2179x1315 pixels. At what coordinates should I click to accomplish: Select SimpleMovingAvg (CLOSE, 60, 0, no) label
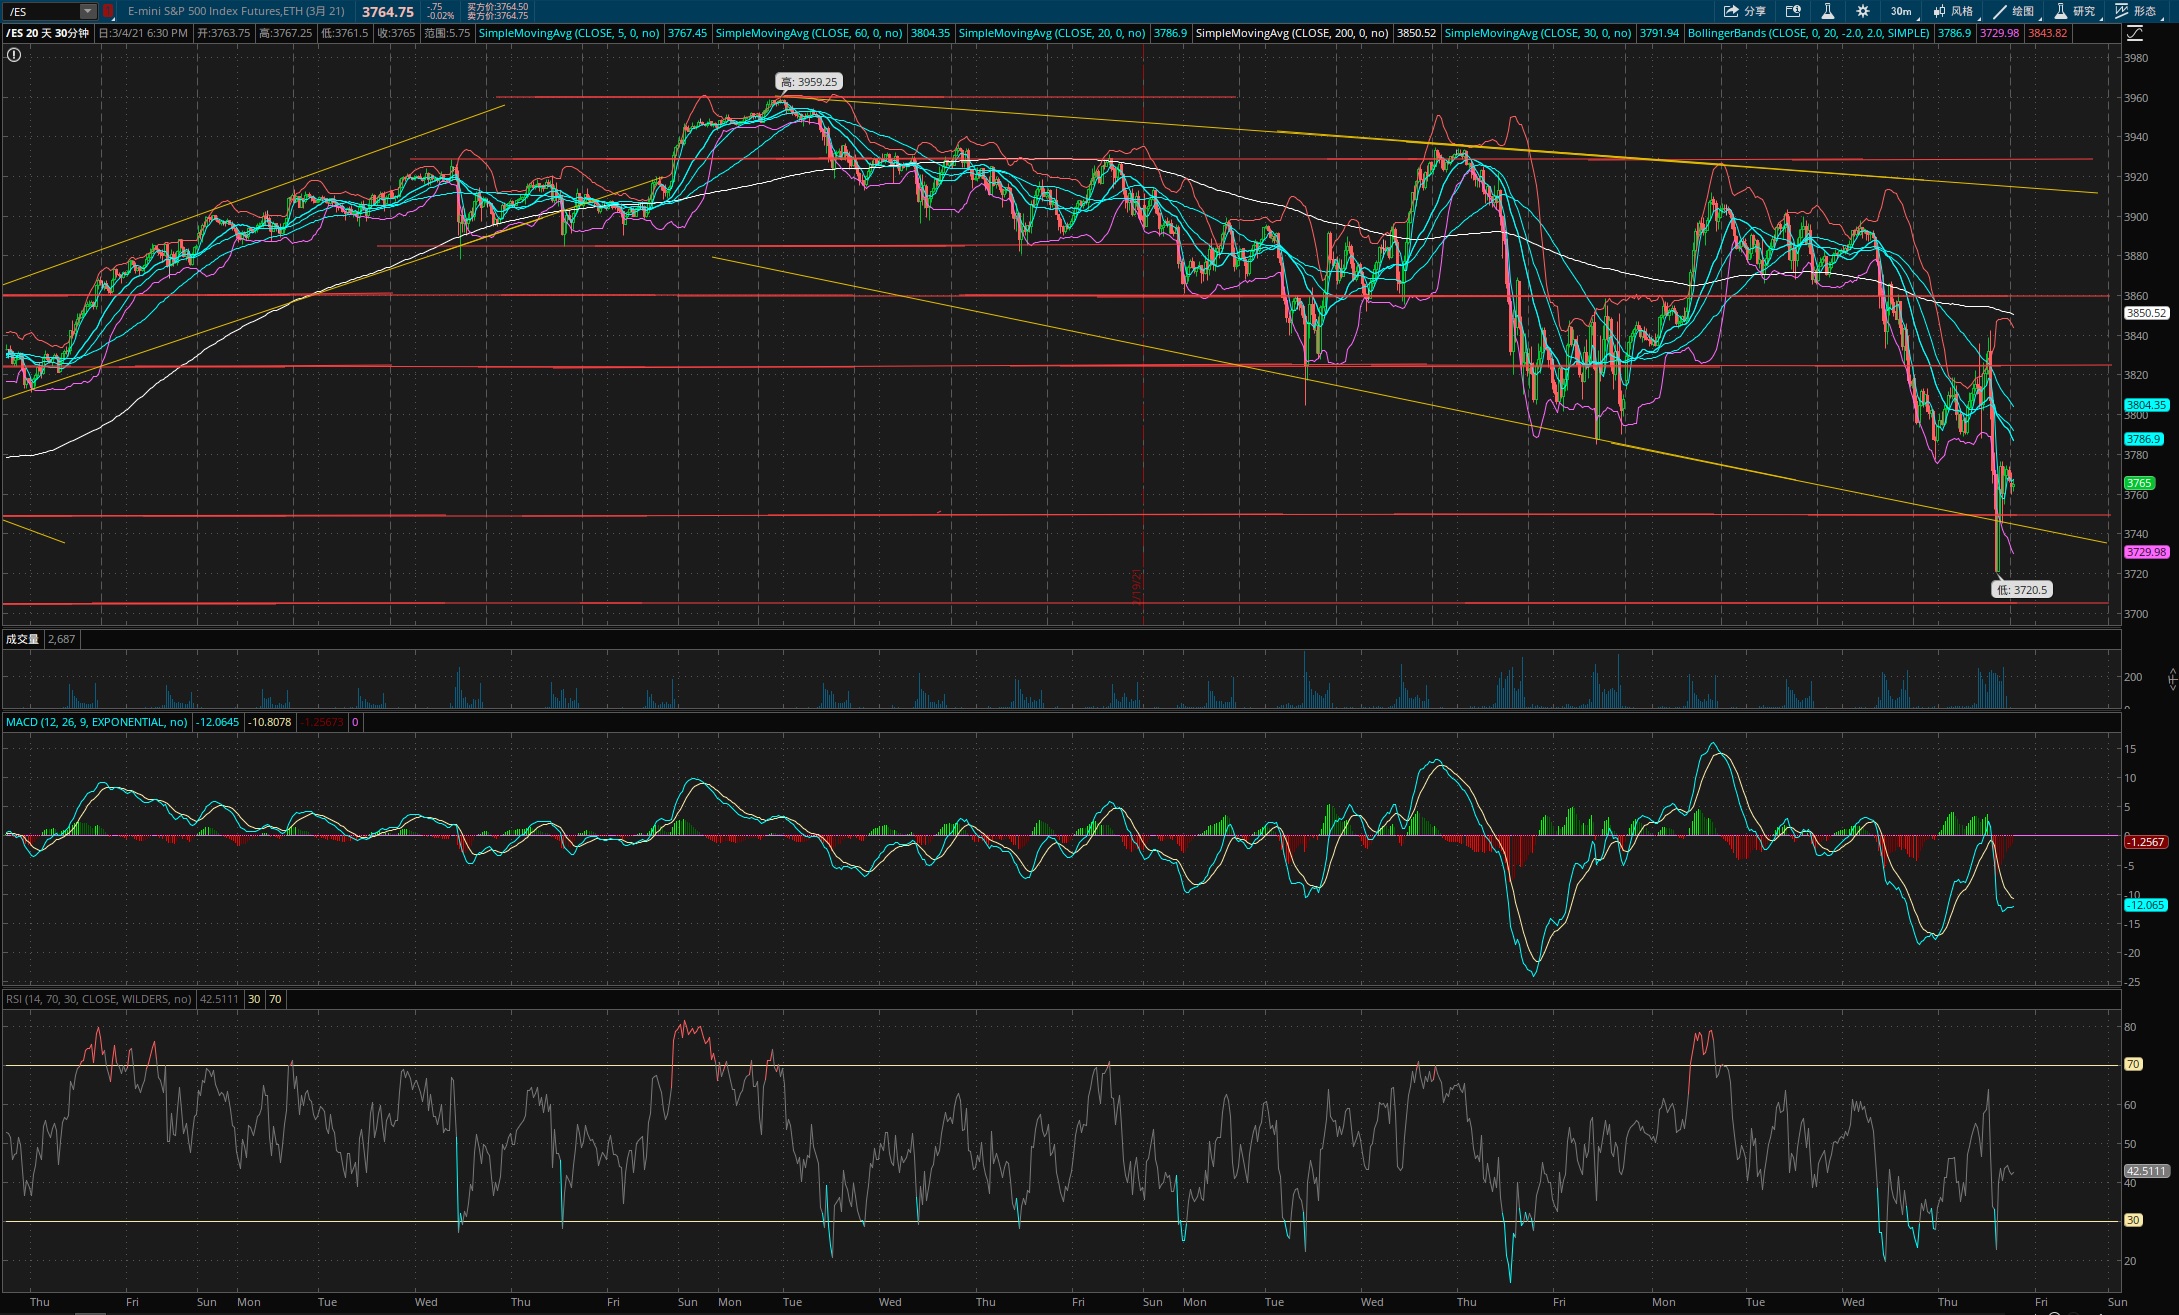(808, 33)
